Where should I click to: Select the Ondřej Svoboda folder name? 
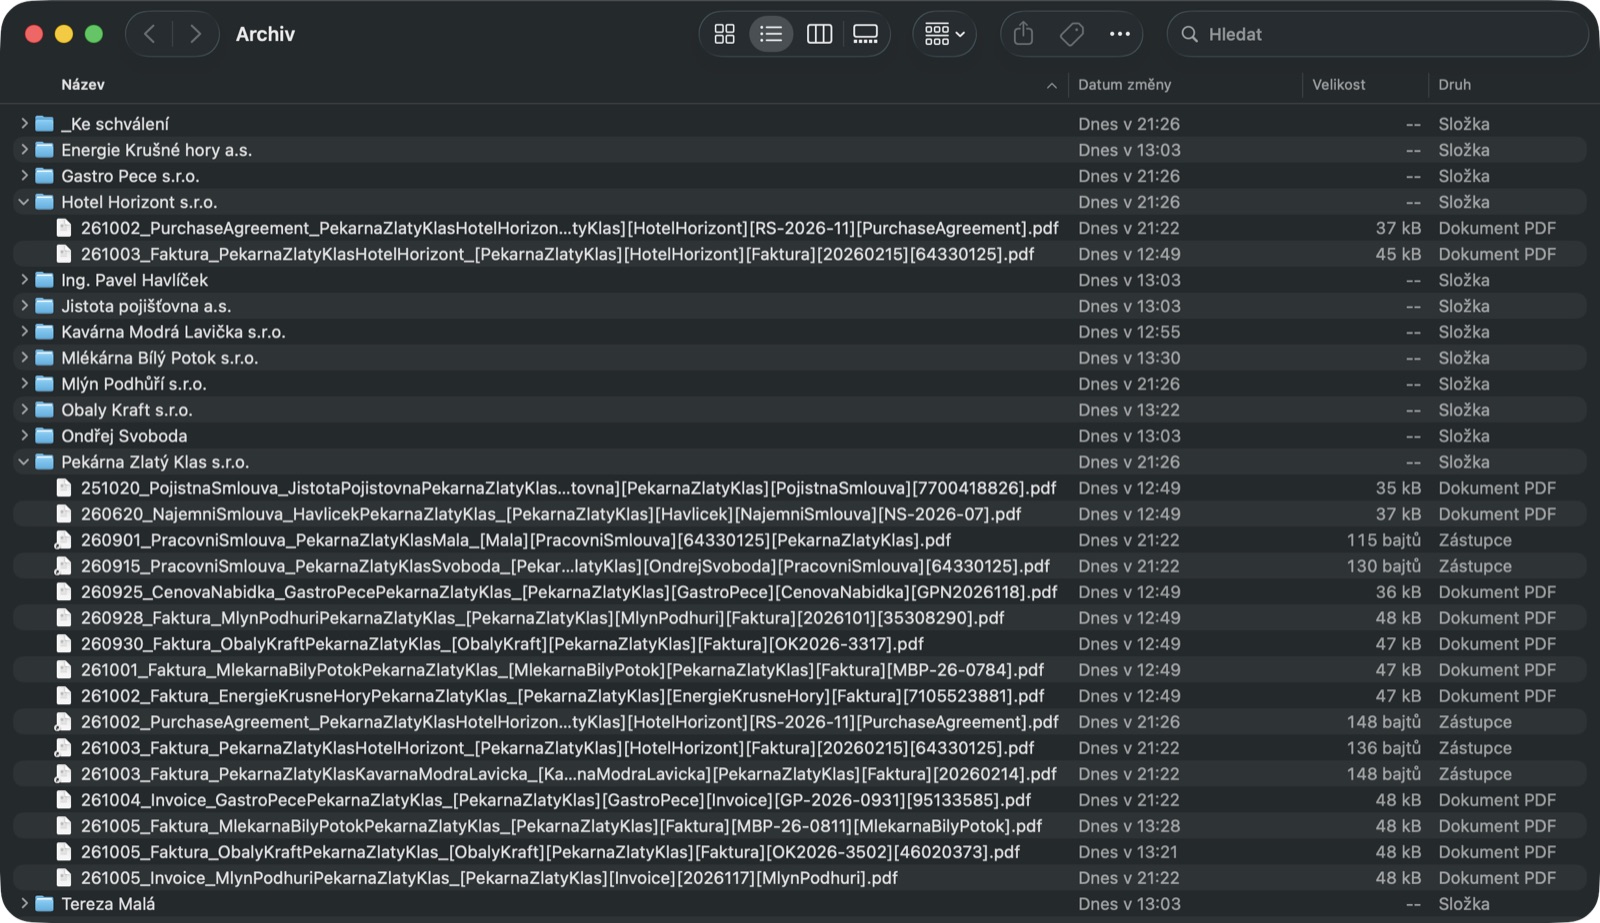[124, 436]
